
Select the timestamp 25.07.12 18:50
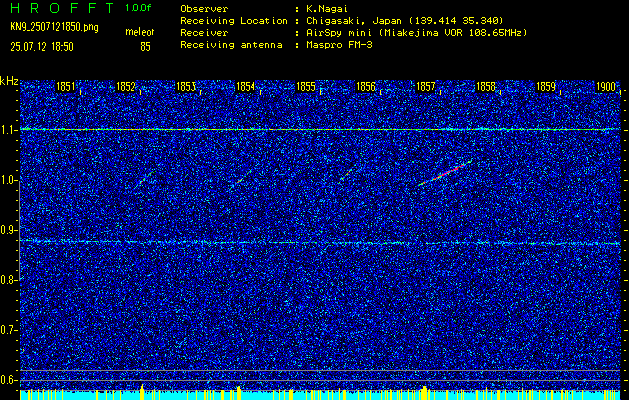pos(42,47)
